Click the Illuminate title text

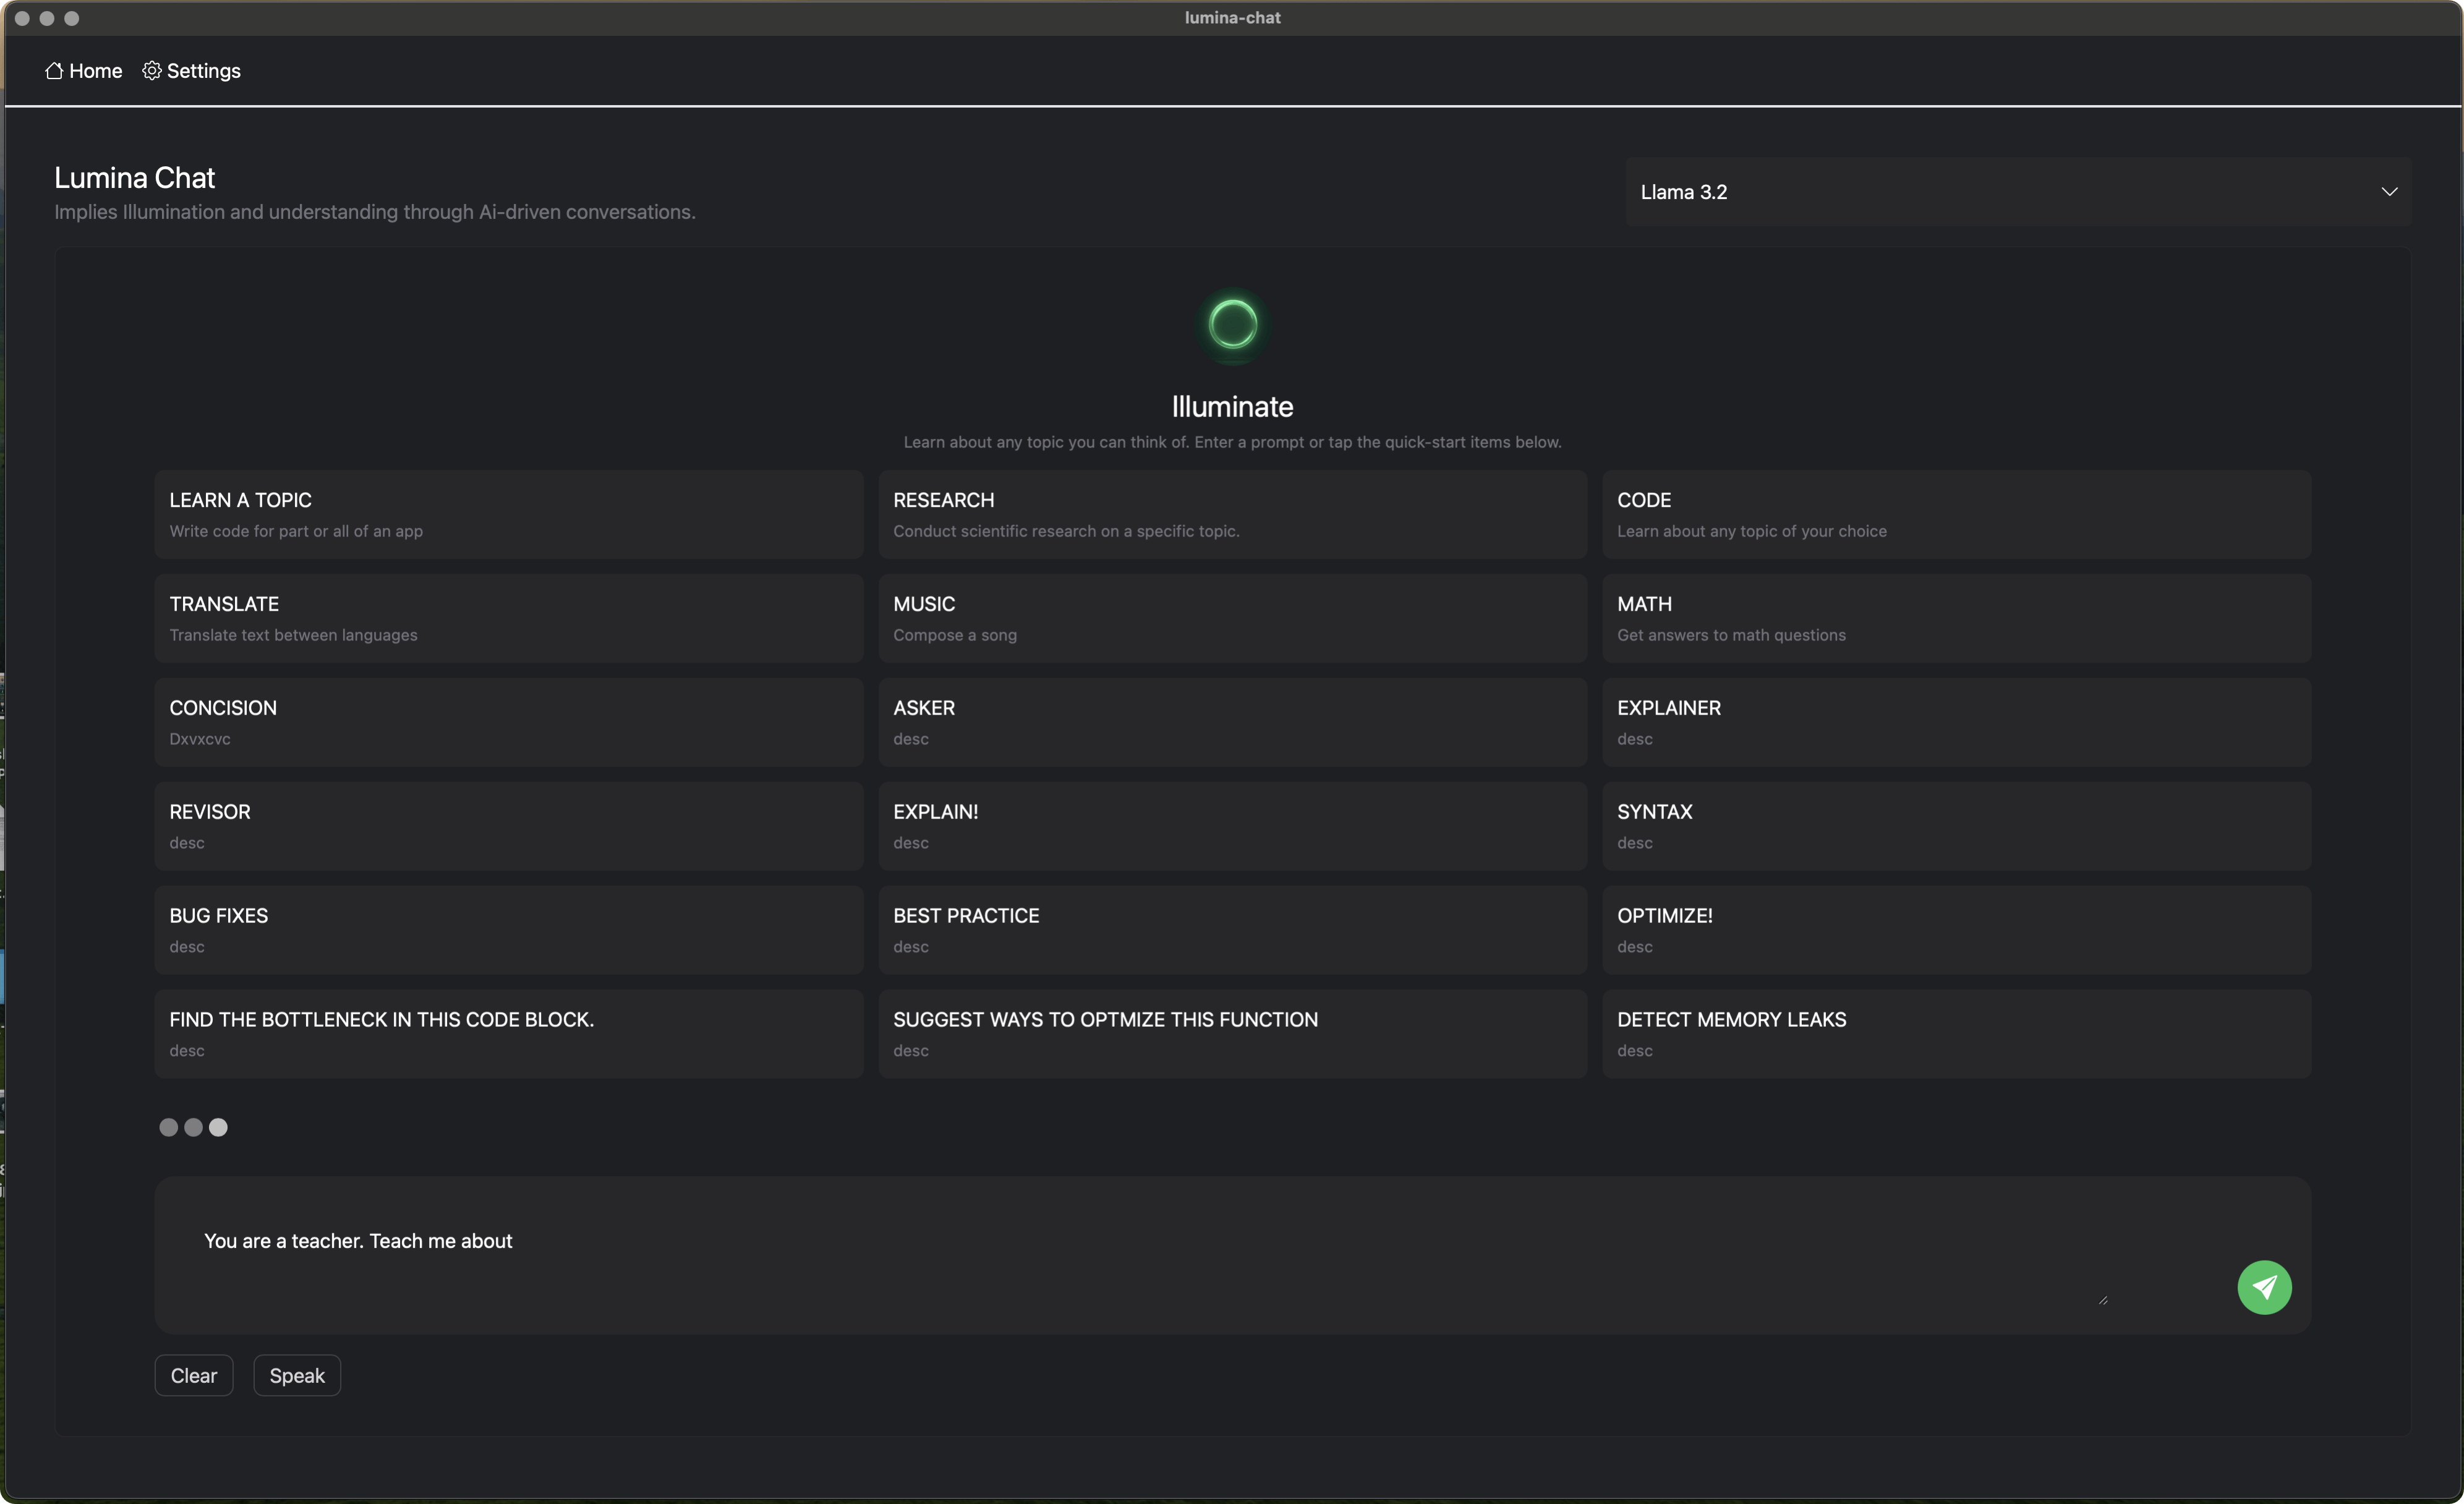tap(1232, 407)
